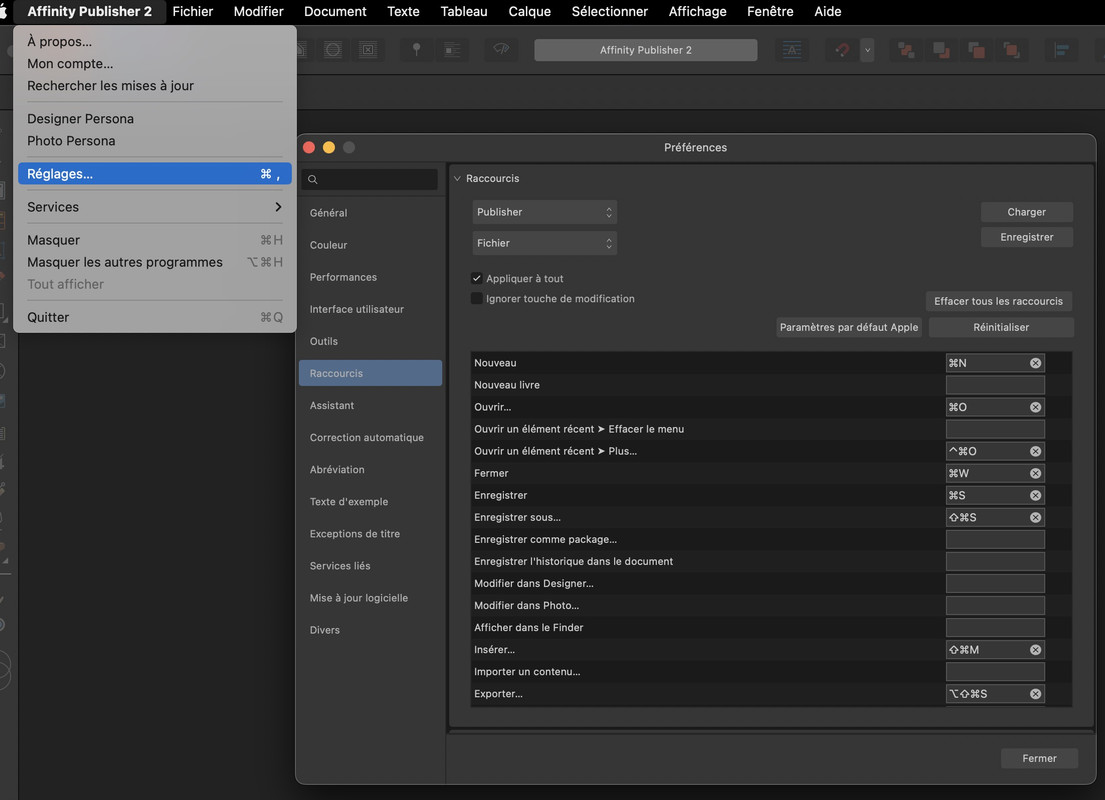Viewport: 1105px width, 800px height.
Task: Toggle the Appliquer à tout checkbox
Action: pos(477,278)
